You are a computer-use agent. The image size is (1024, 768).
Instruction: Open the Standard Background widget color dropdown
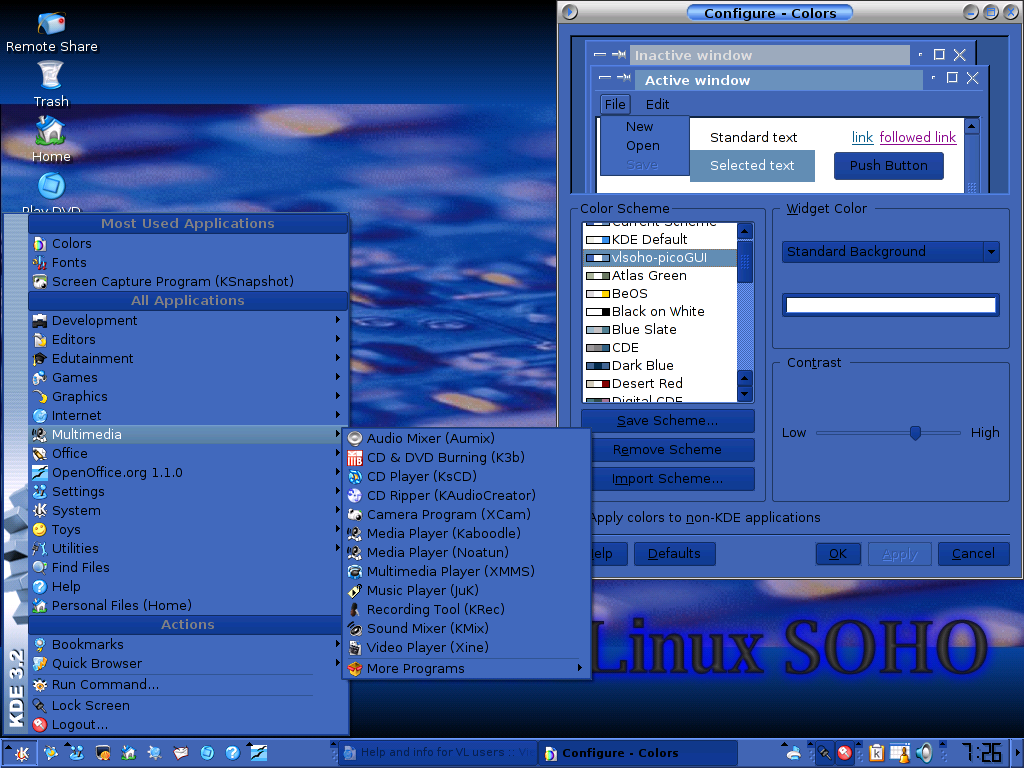pos(890,252)
